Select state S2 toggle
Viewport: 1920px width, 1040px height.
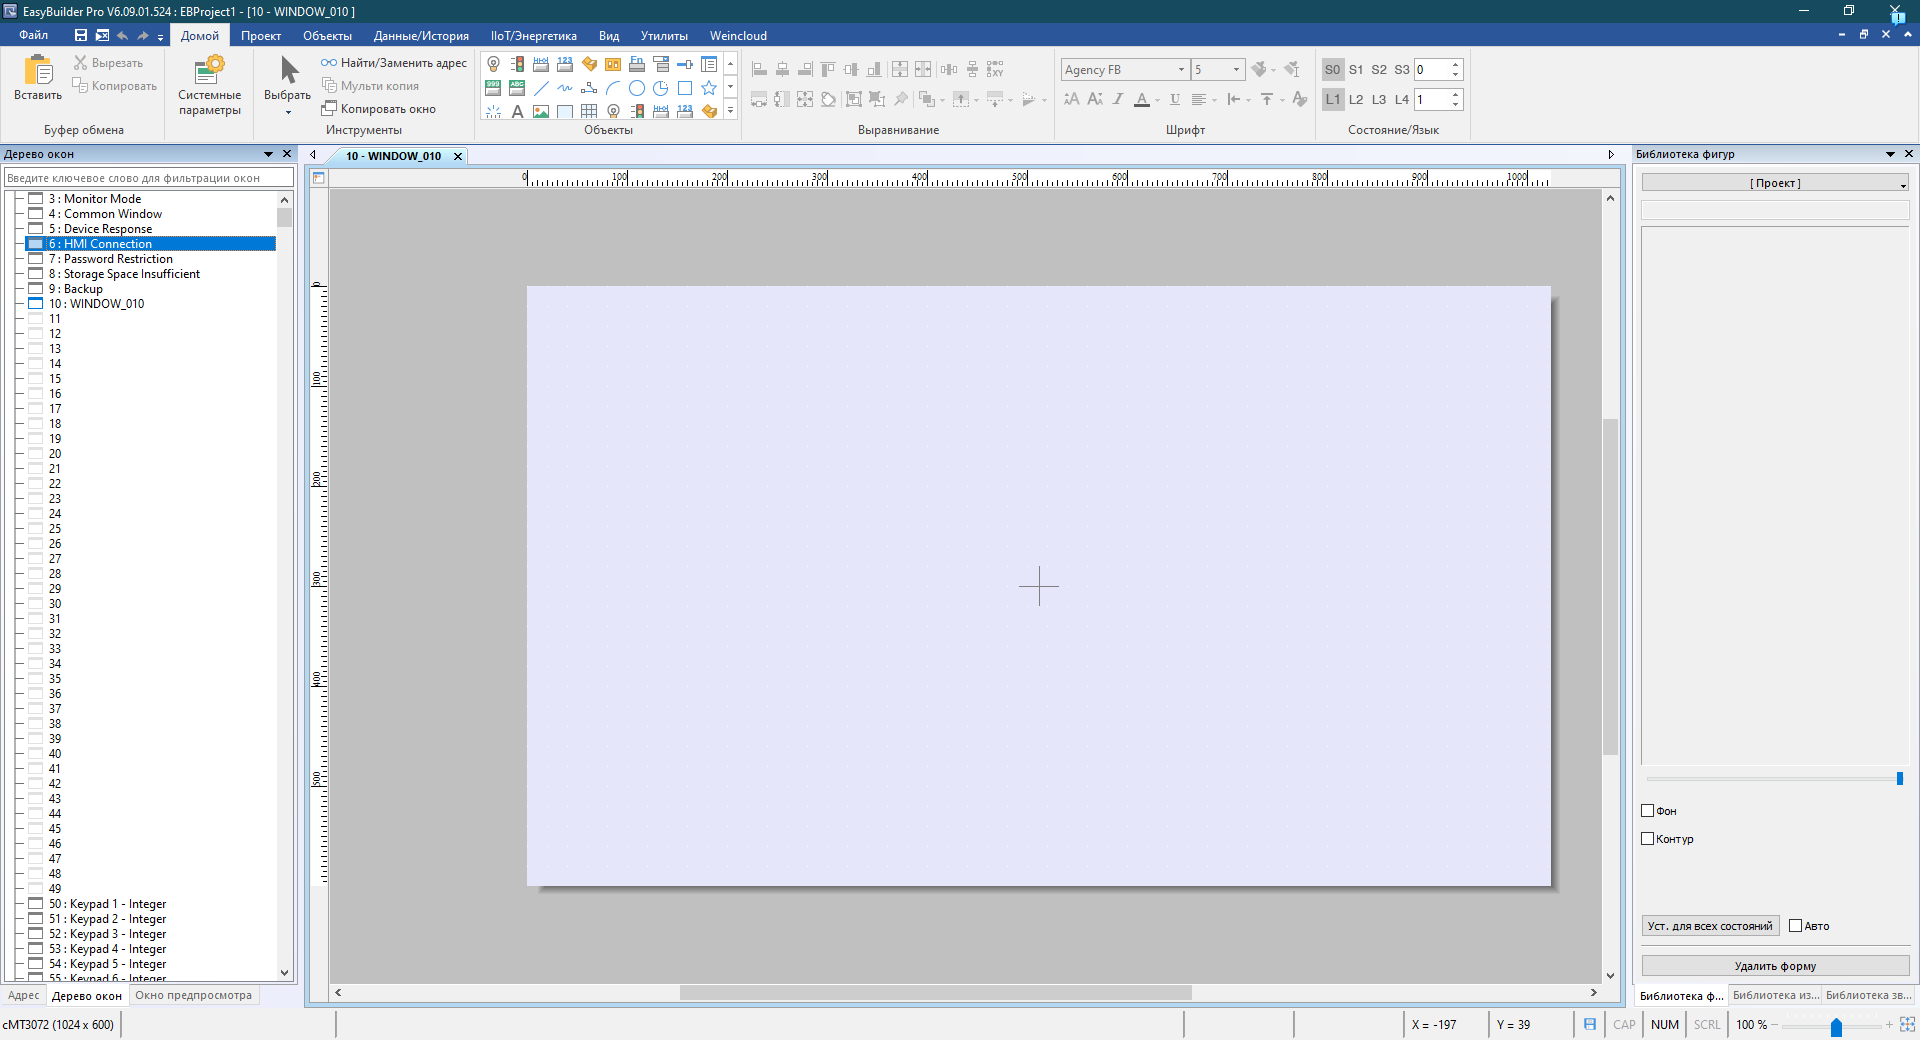pos(1379,70)
